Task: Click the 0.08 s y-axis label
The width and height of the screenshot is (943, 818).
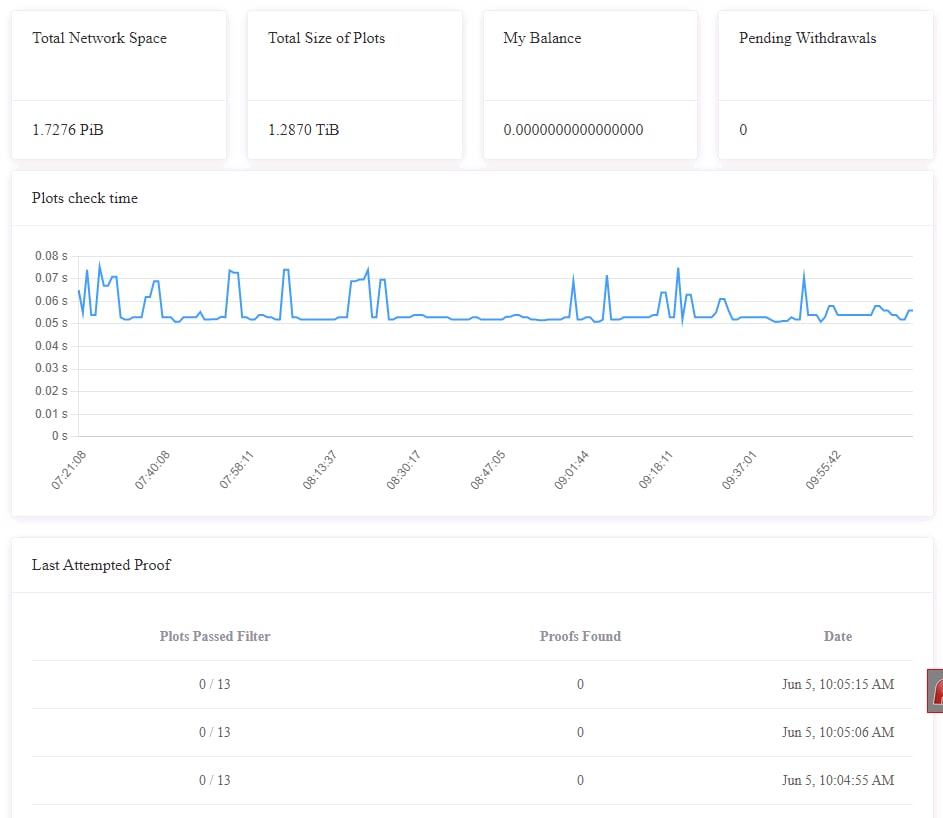Action: point(51,256)
